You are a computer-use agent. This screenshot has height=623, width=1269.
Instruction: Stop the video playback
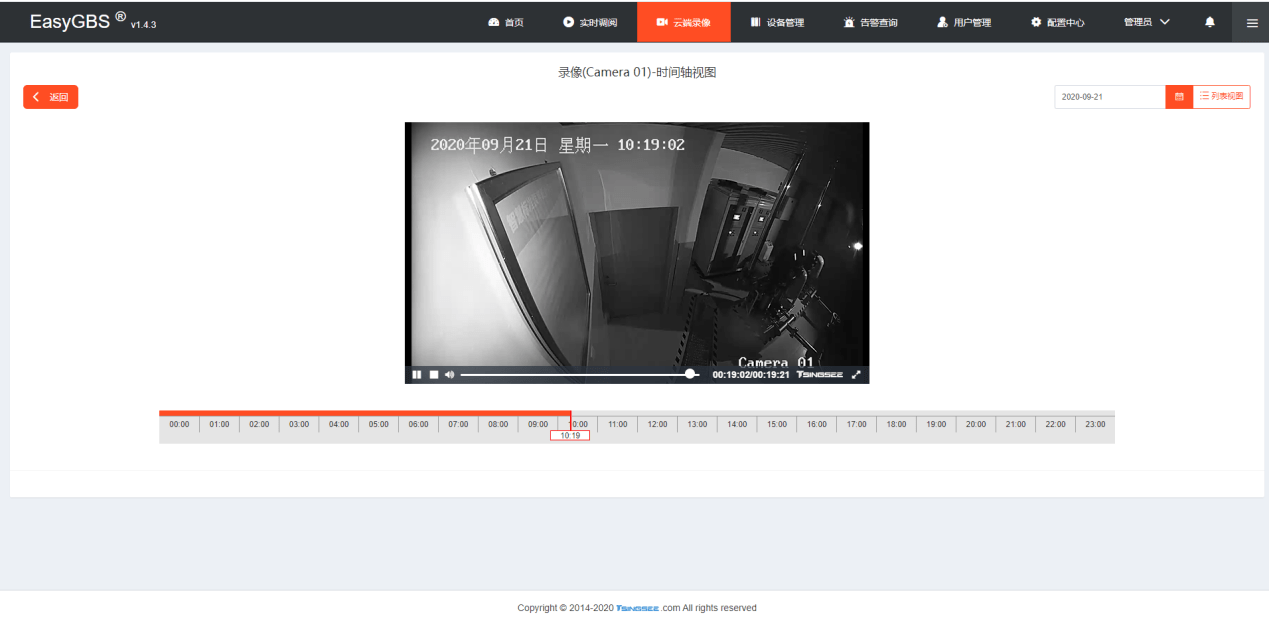point(433,374)
